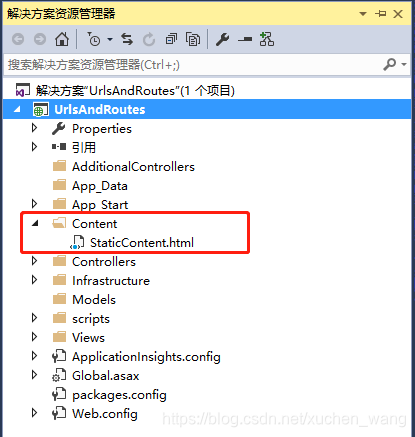The width and height of the screenshot is (415, 437).
Task: Select the App_Start folder name
Action: [100, 204]
